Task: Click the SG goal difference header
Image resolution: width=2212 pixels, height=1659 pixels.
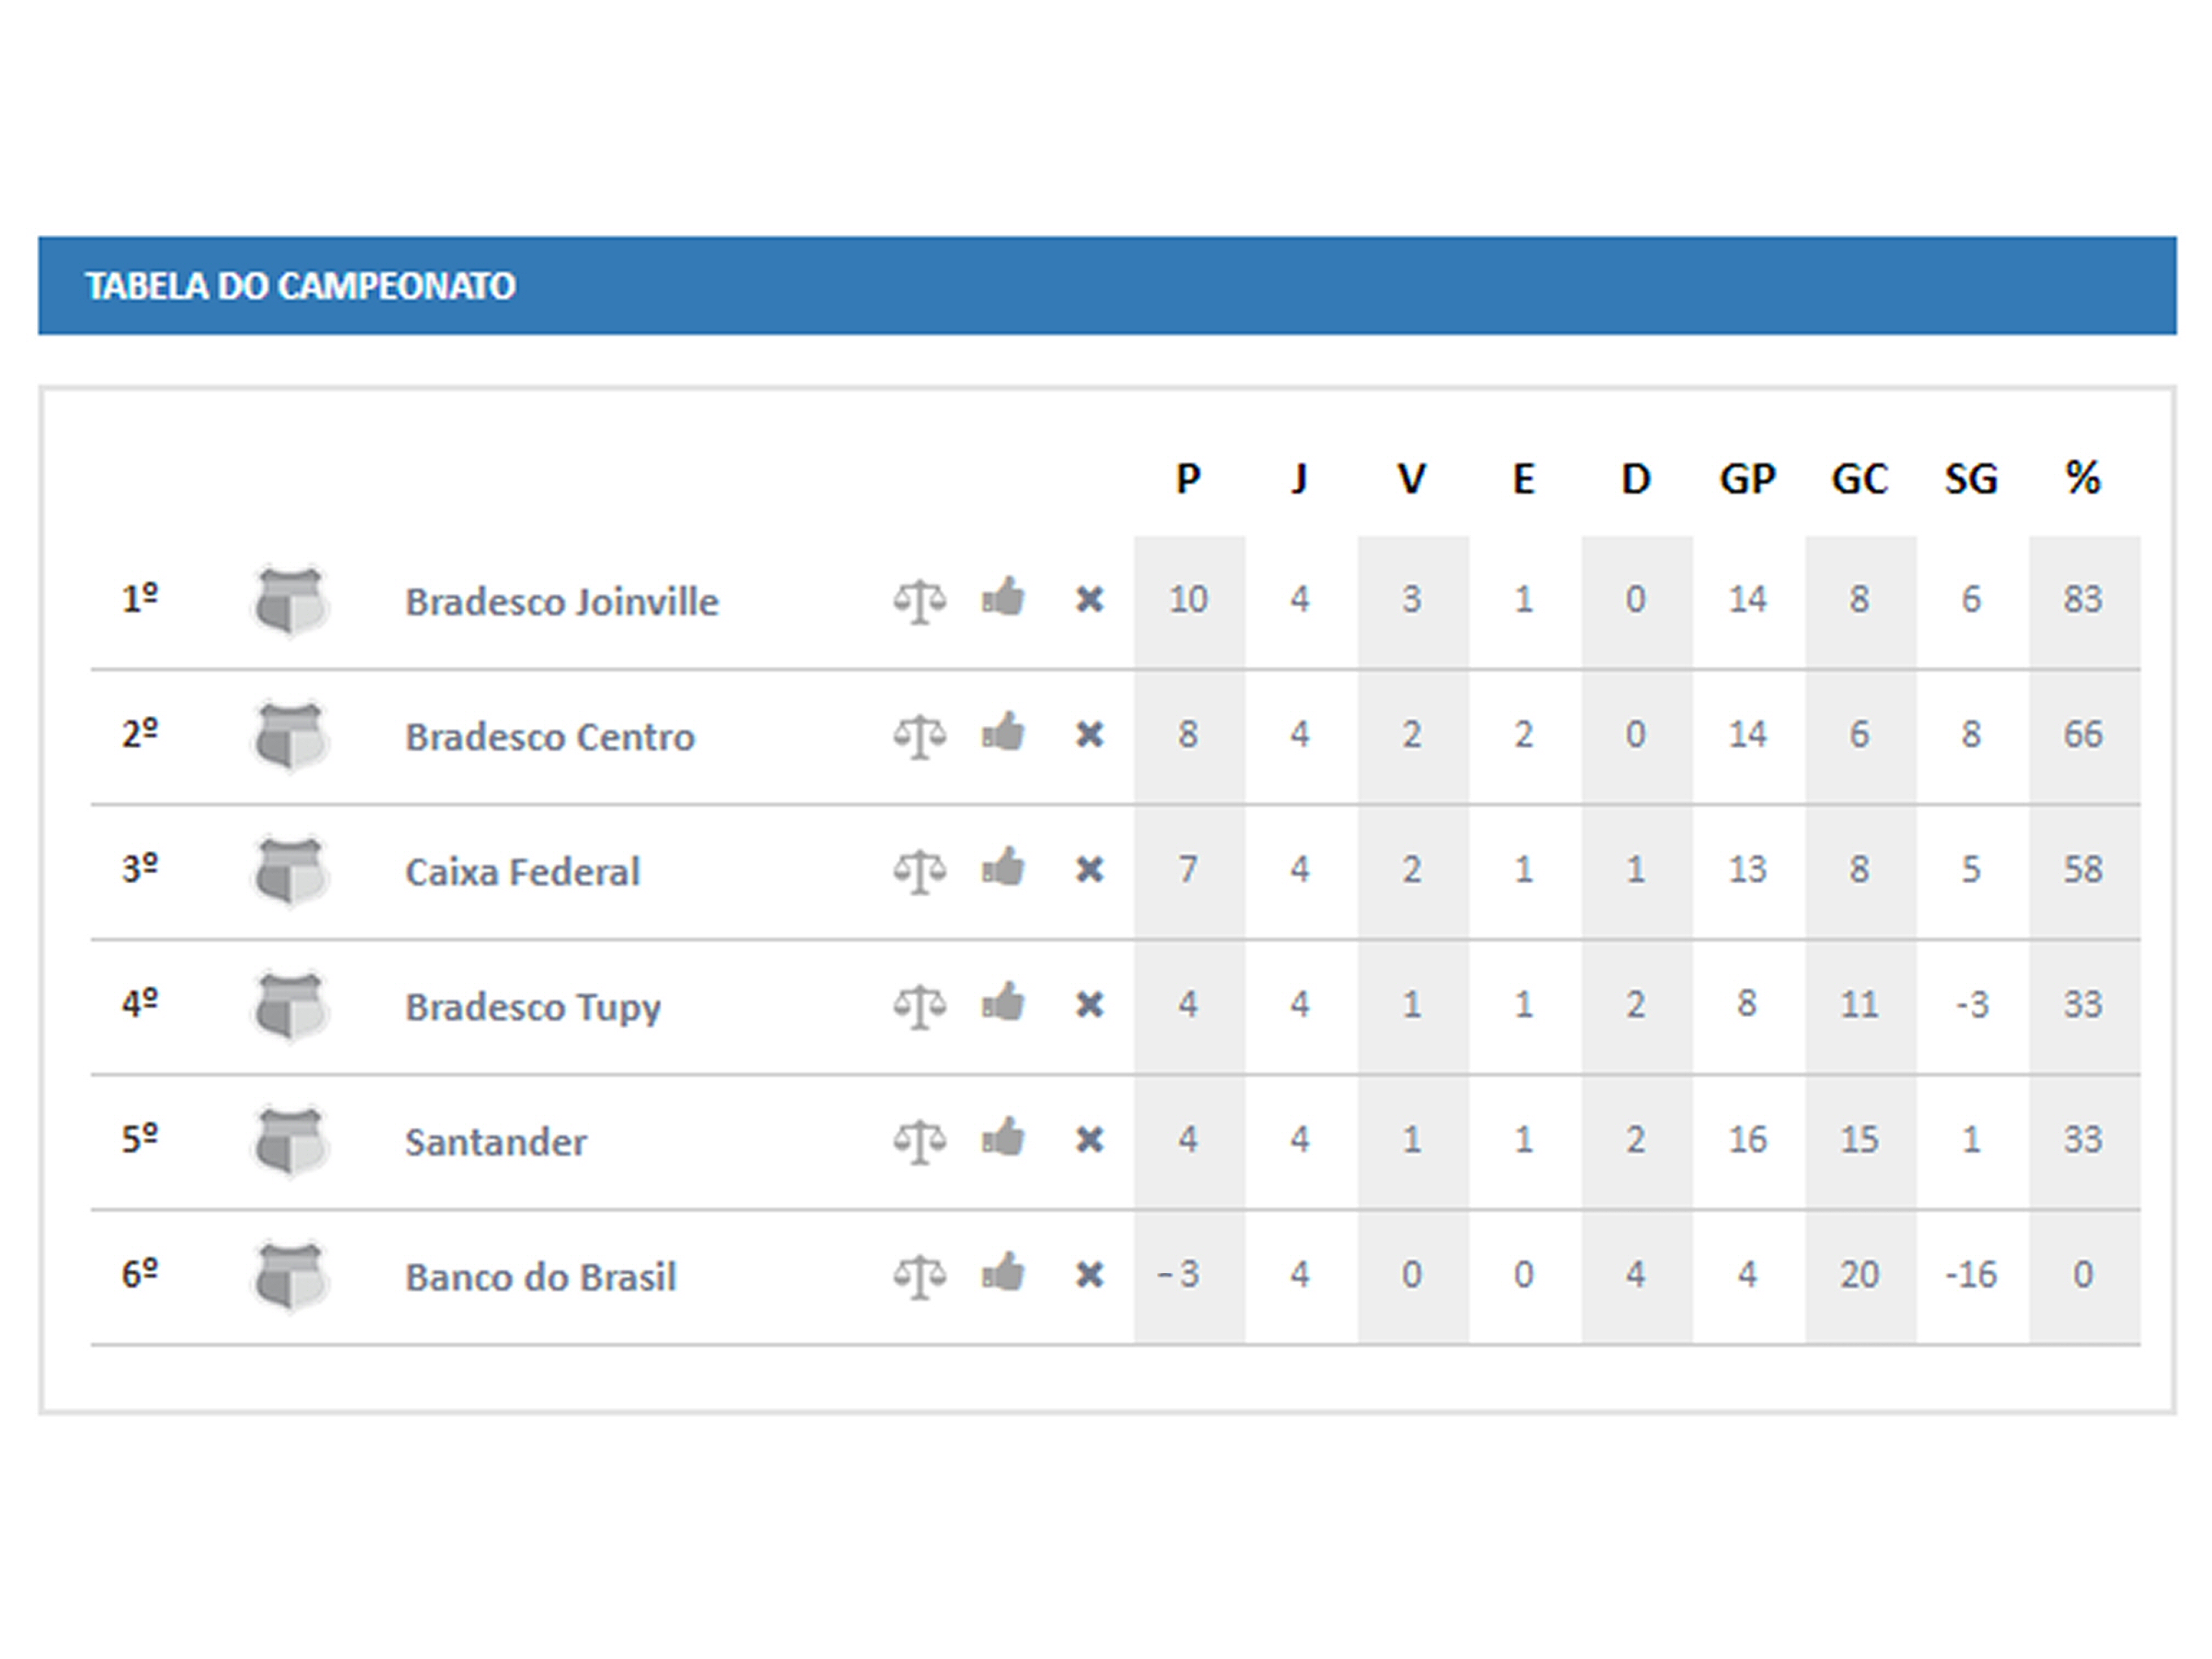Action: tap(1971, 479)
